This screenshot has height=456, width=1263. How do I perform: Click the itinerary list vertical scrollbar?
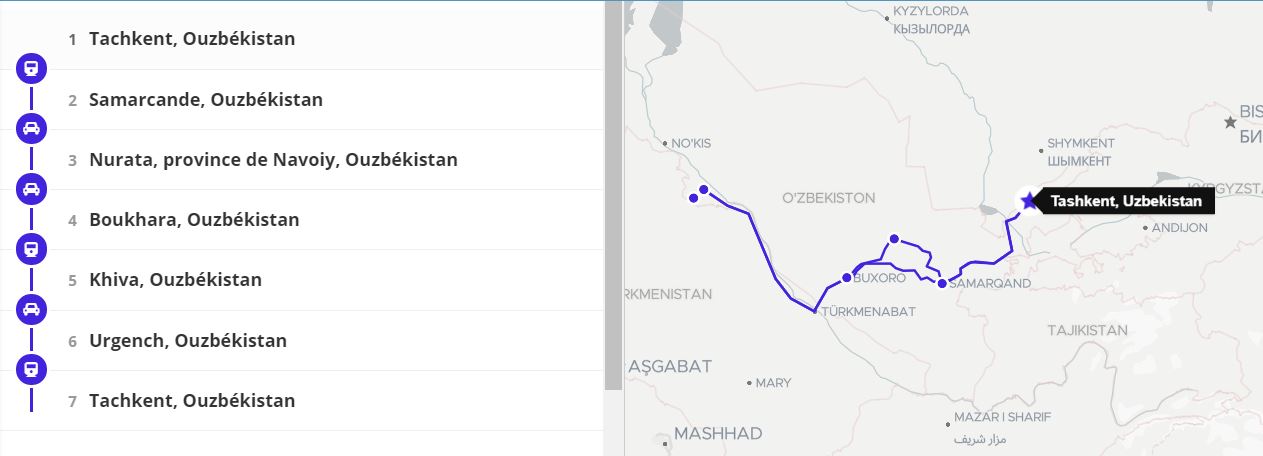coord(613,200)
